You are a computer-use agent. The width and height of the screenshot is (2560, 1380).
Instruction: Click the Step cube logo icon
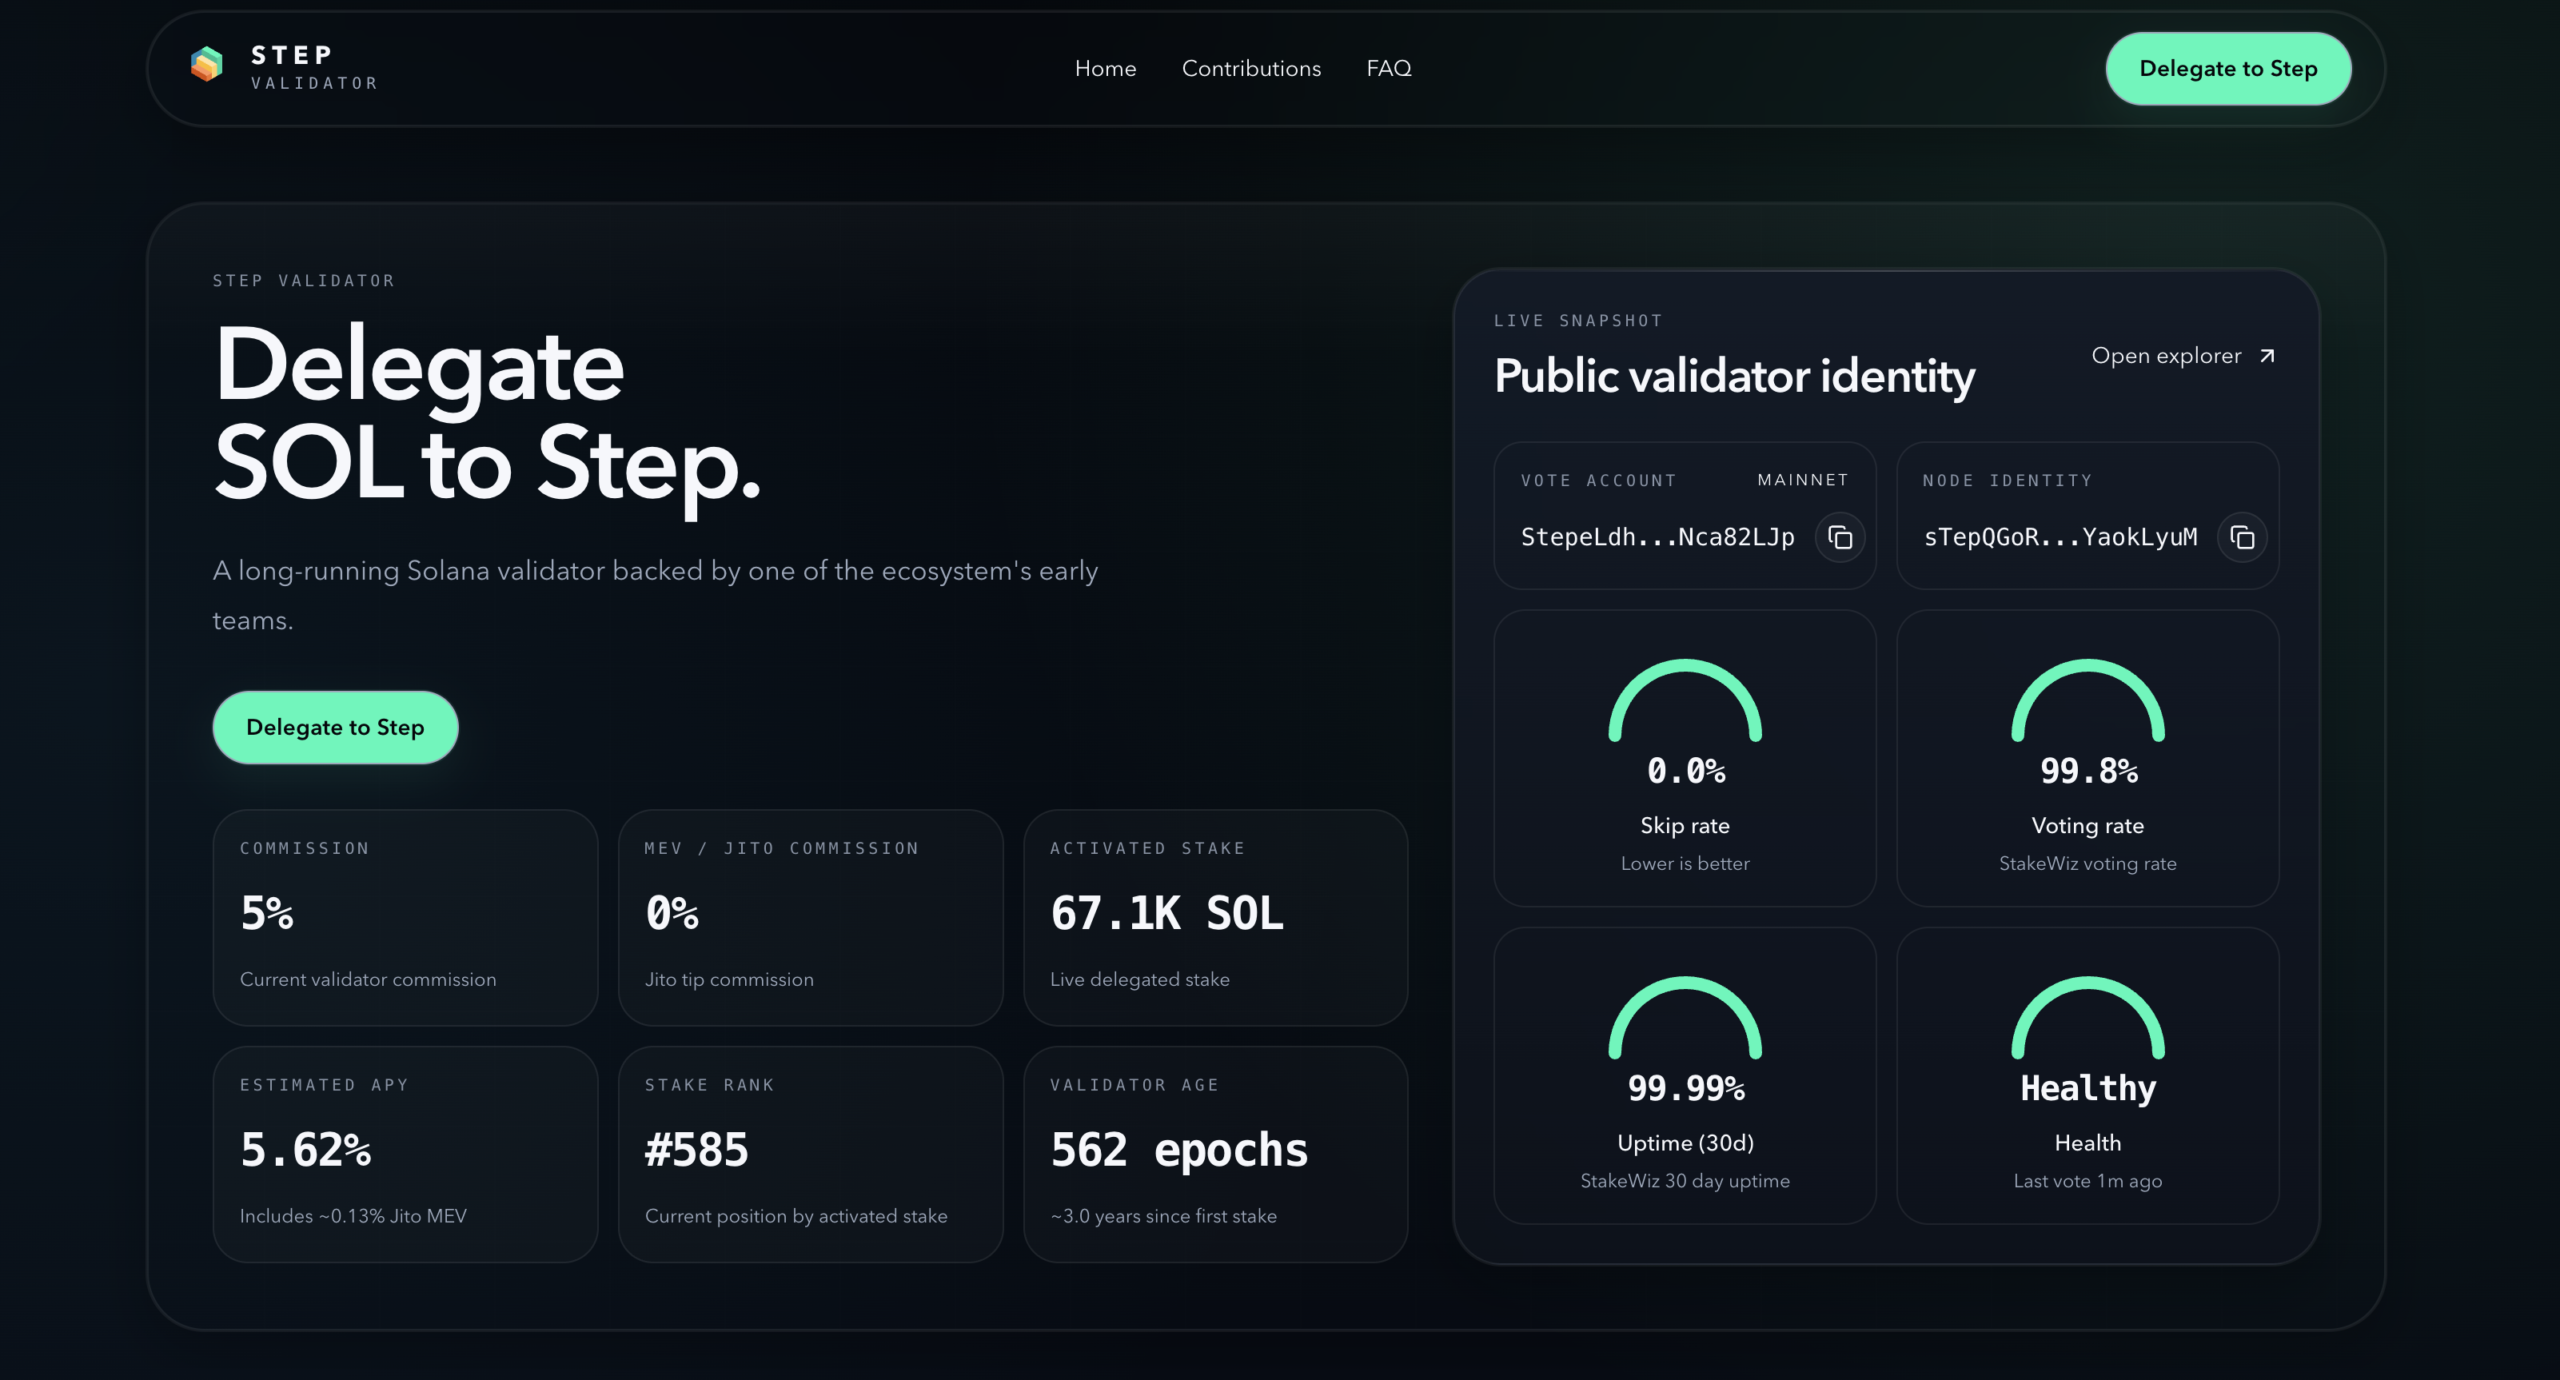point(207,65)
